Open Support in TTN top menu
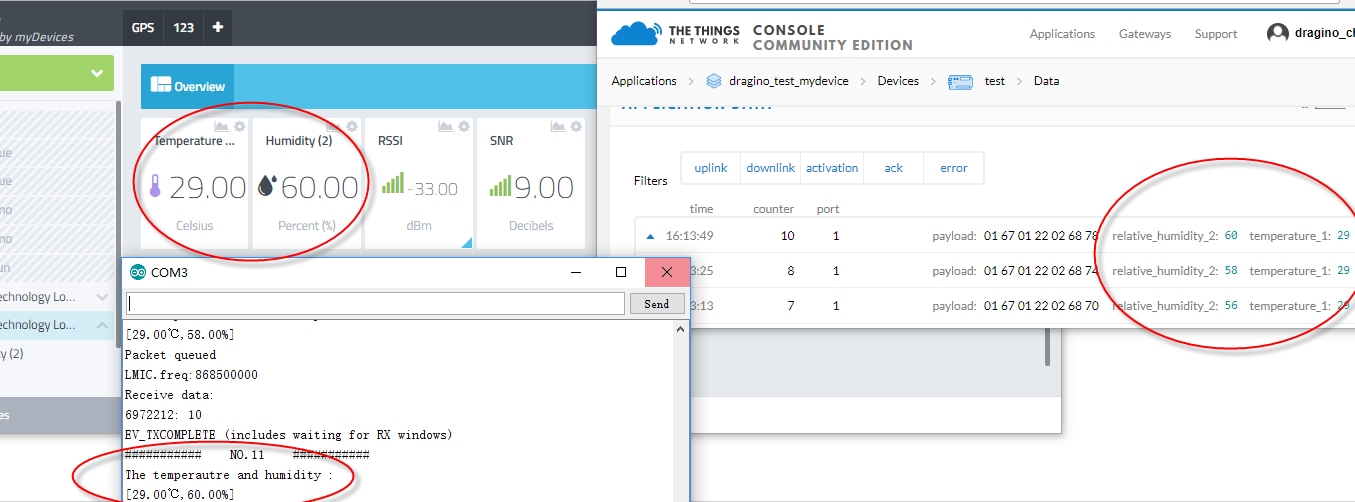The height and width of the screenshot is (502, 1355). pyautogui.click(x=1216, y=34)
